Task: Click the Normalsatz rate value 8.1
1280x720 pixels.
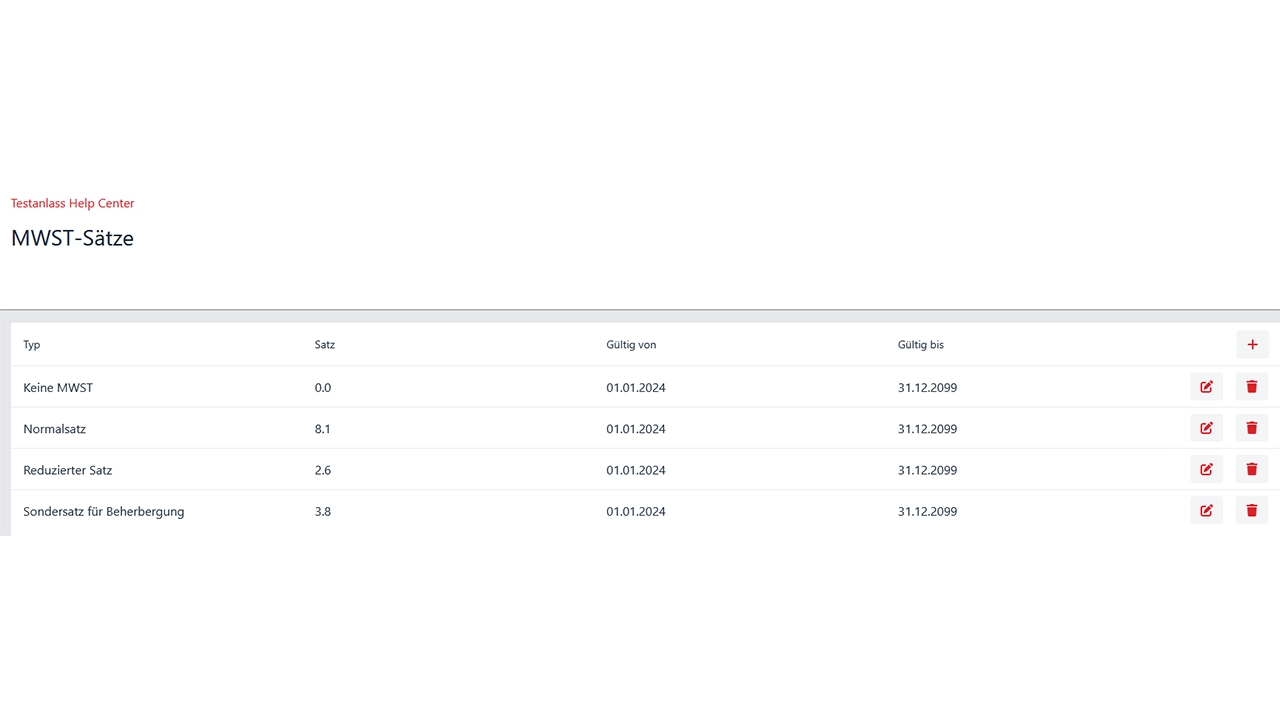Action: pyautogui.click(x=322, y=429)
